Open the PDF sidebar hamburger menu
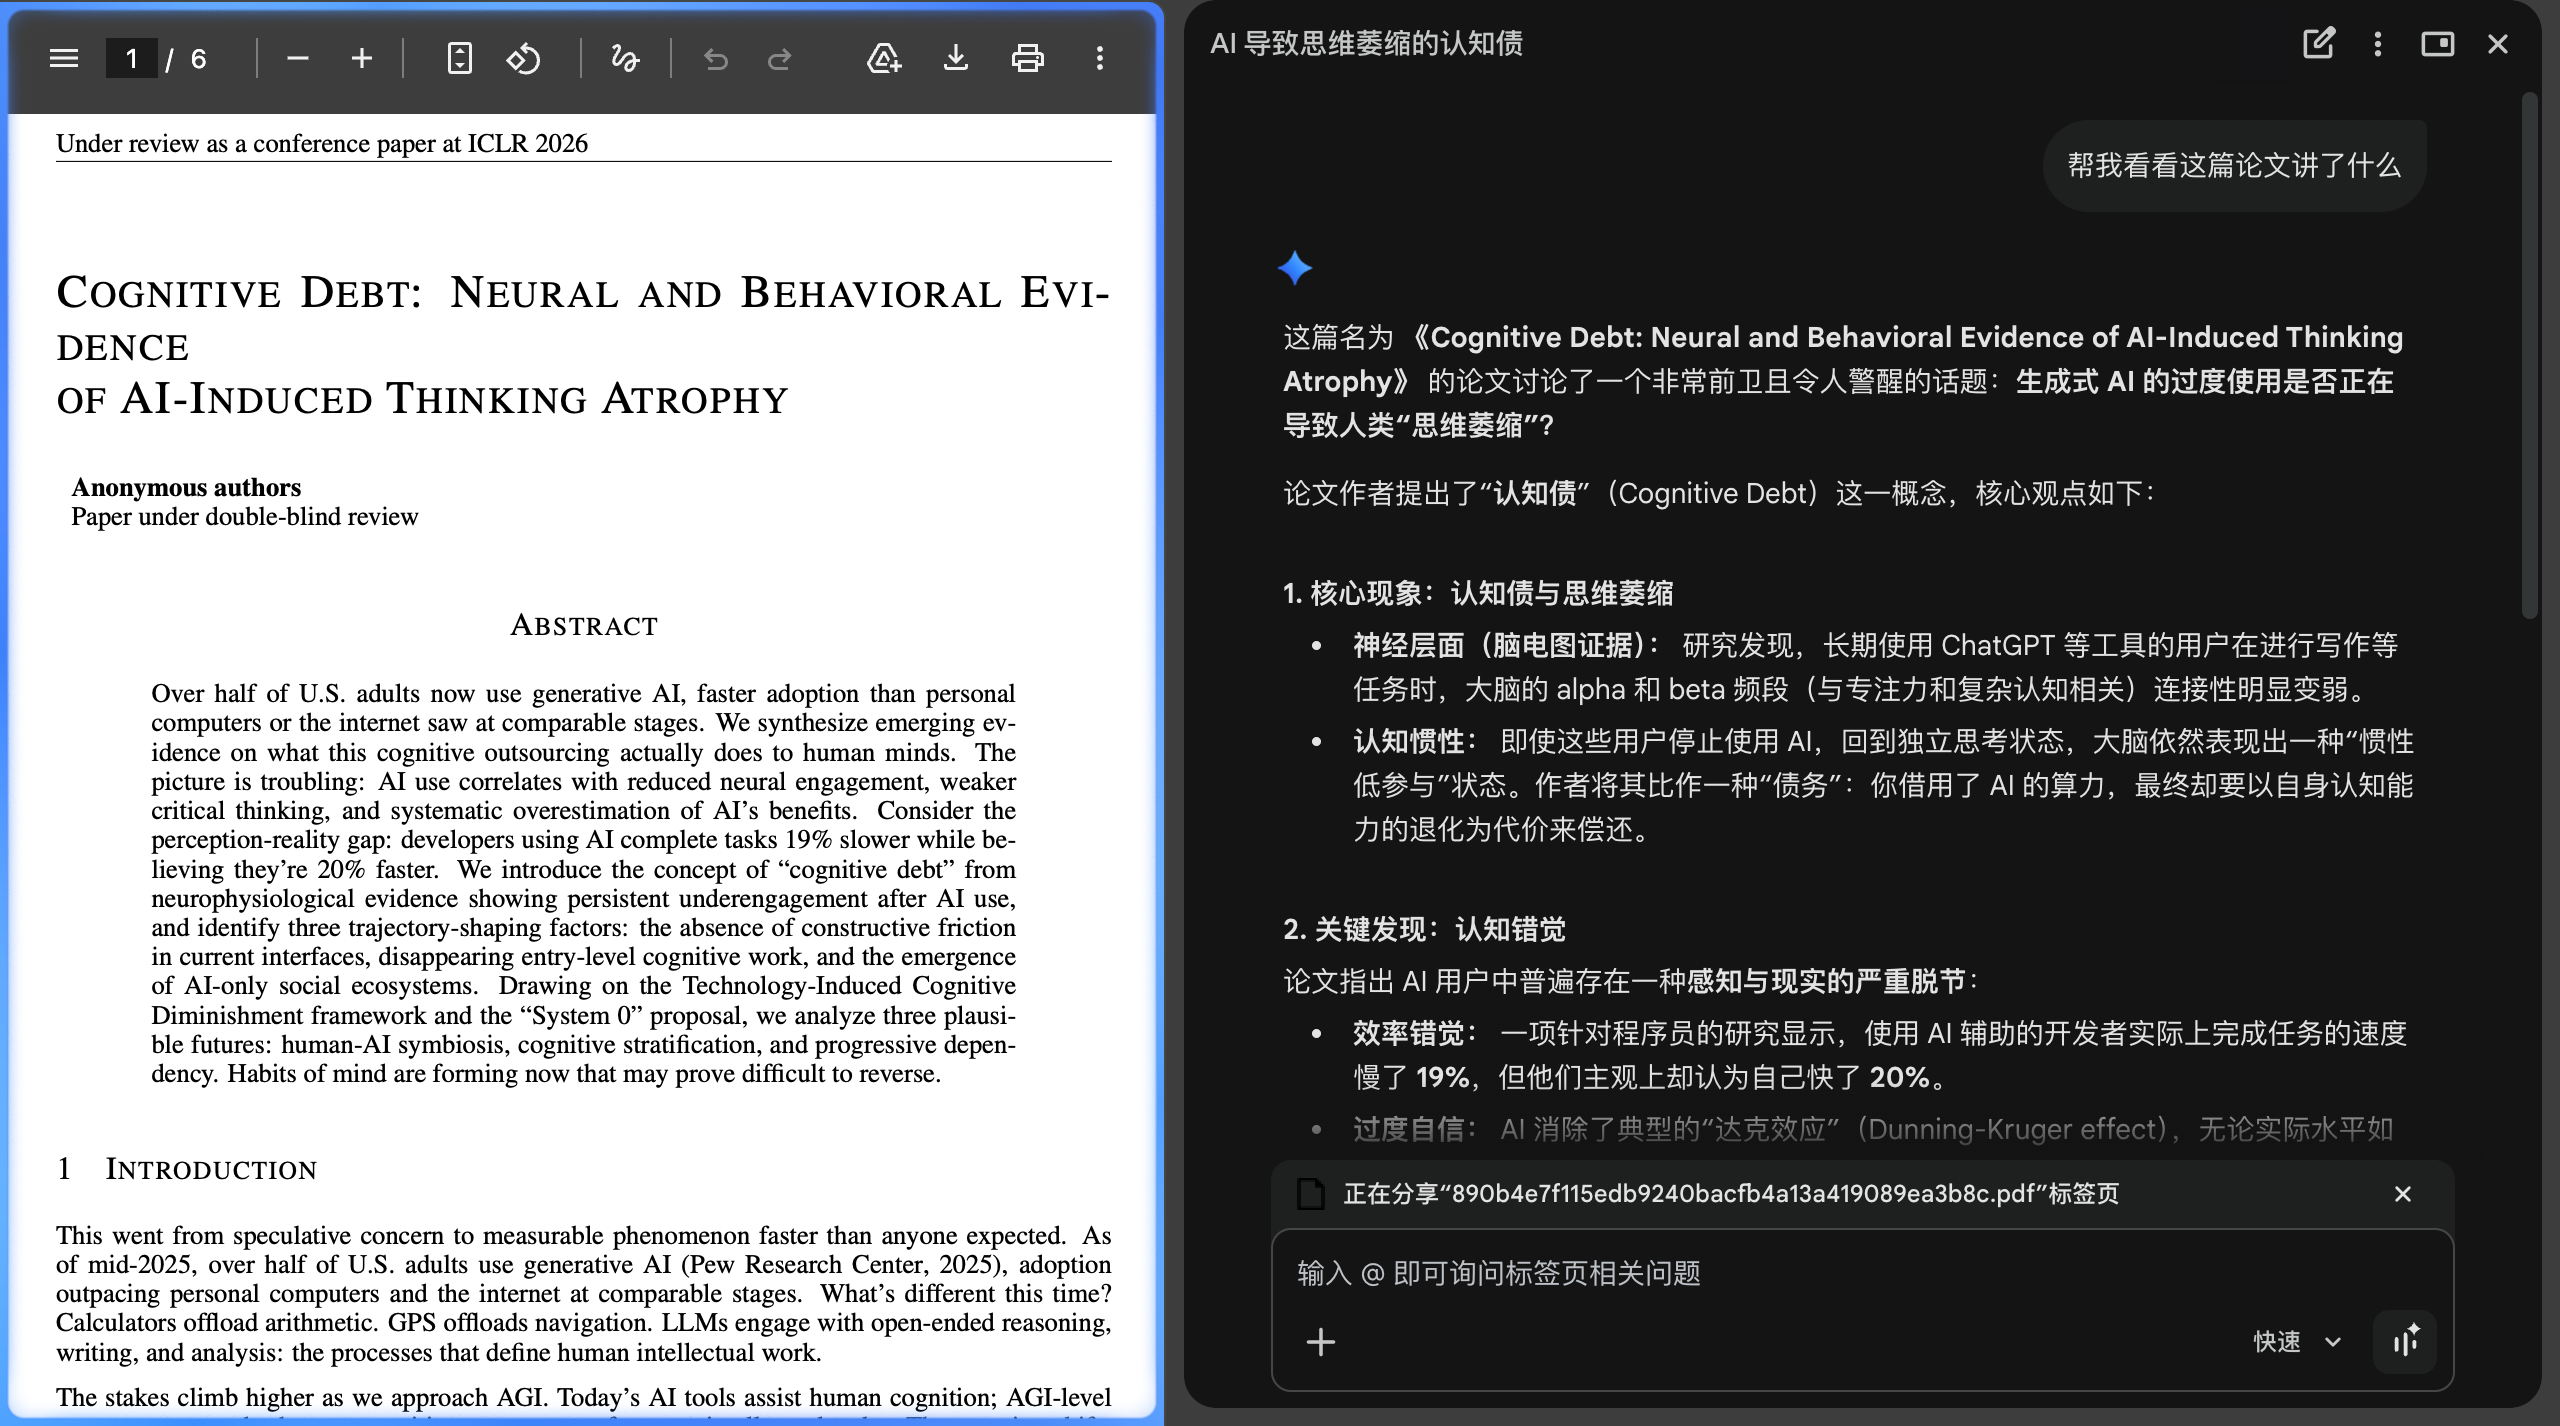The height and width of the screenshot is (1426, 2560). (64, 59)
